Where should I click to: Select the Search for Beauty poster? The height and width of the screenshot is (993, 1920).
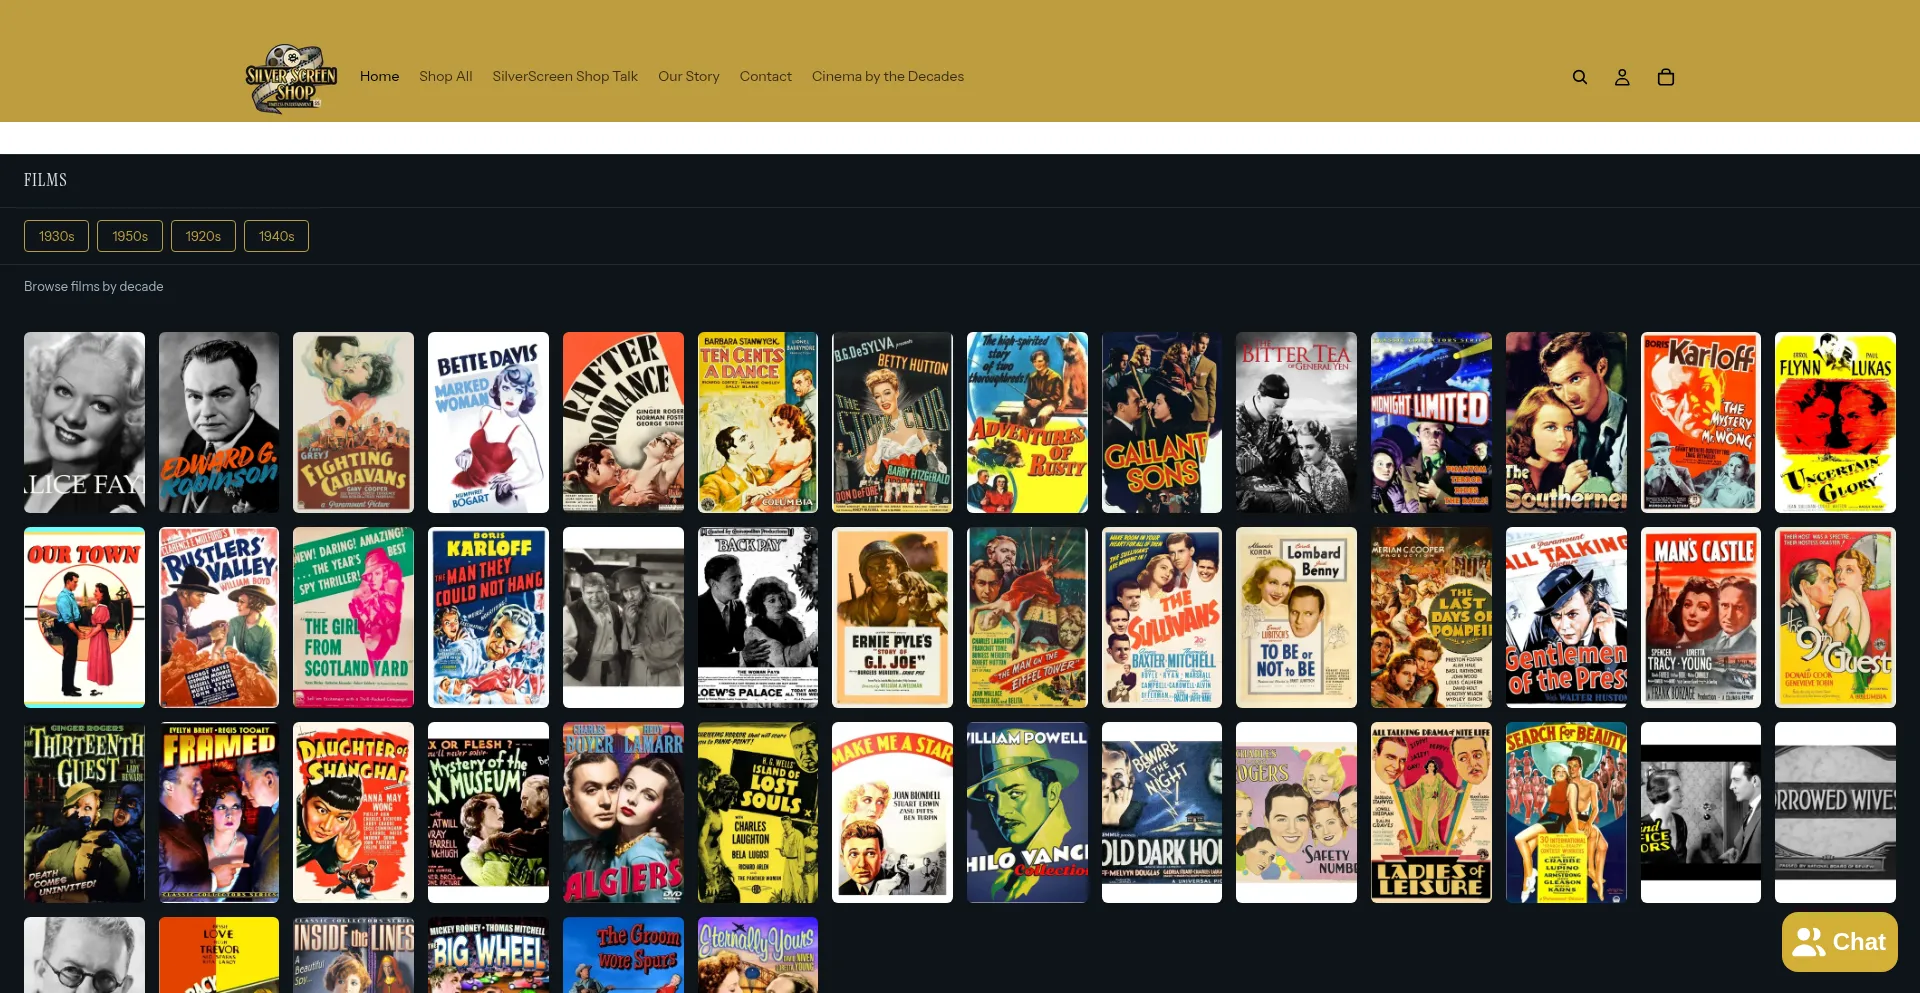click(1566, 812)
